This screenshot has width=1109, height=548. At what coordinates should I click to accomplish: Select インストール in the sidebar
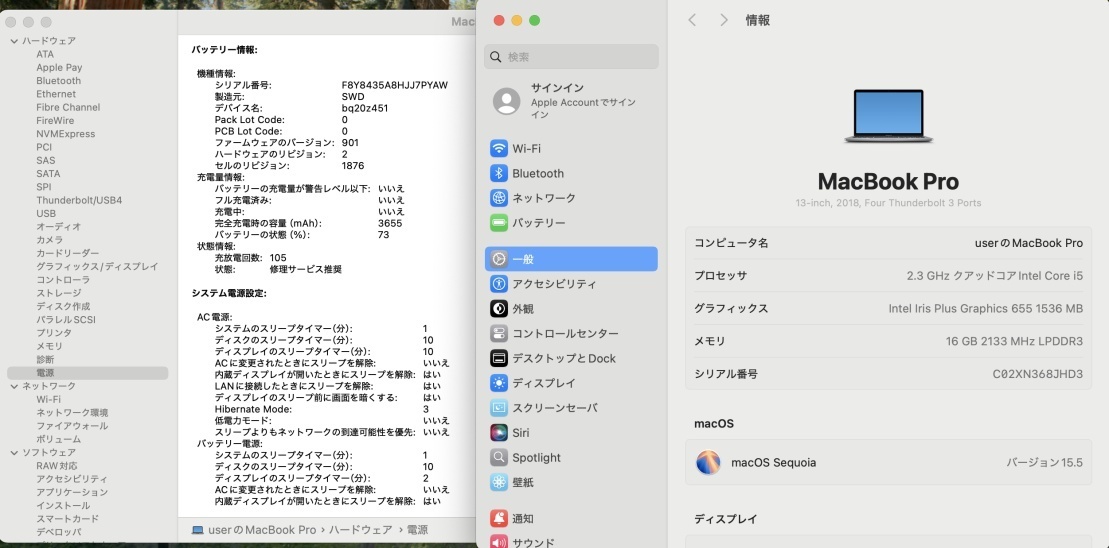(x=63, y=506)
